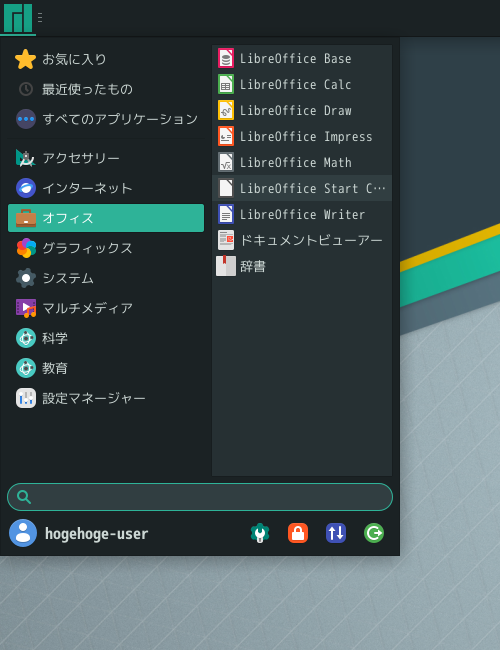Launch LibreOffice Writer

pyautogui.click(x=302, y=214)
